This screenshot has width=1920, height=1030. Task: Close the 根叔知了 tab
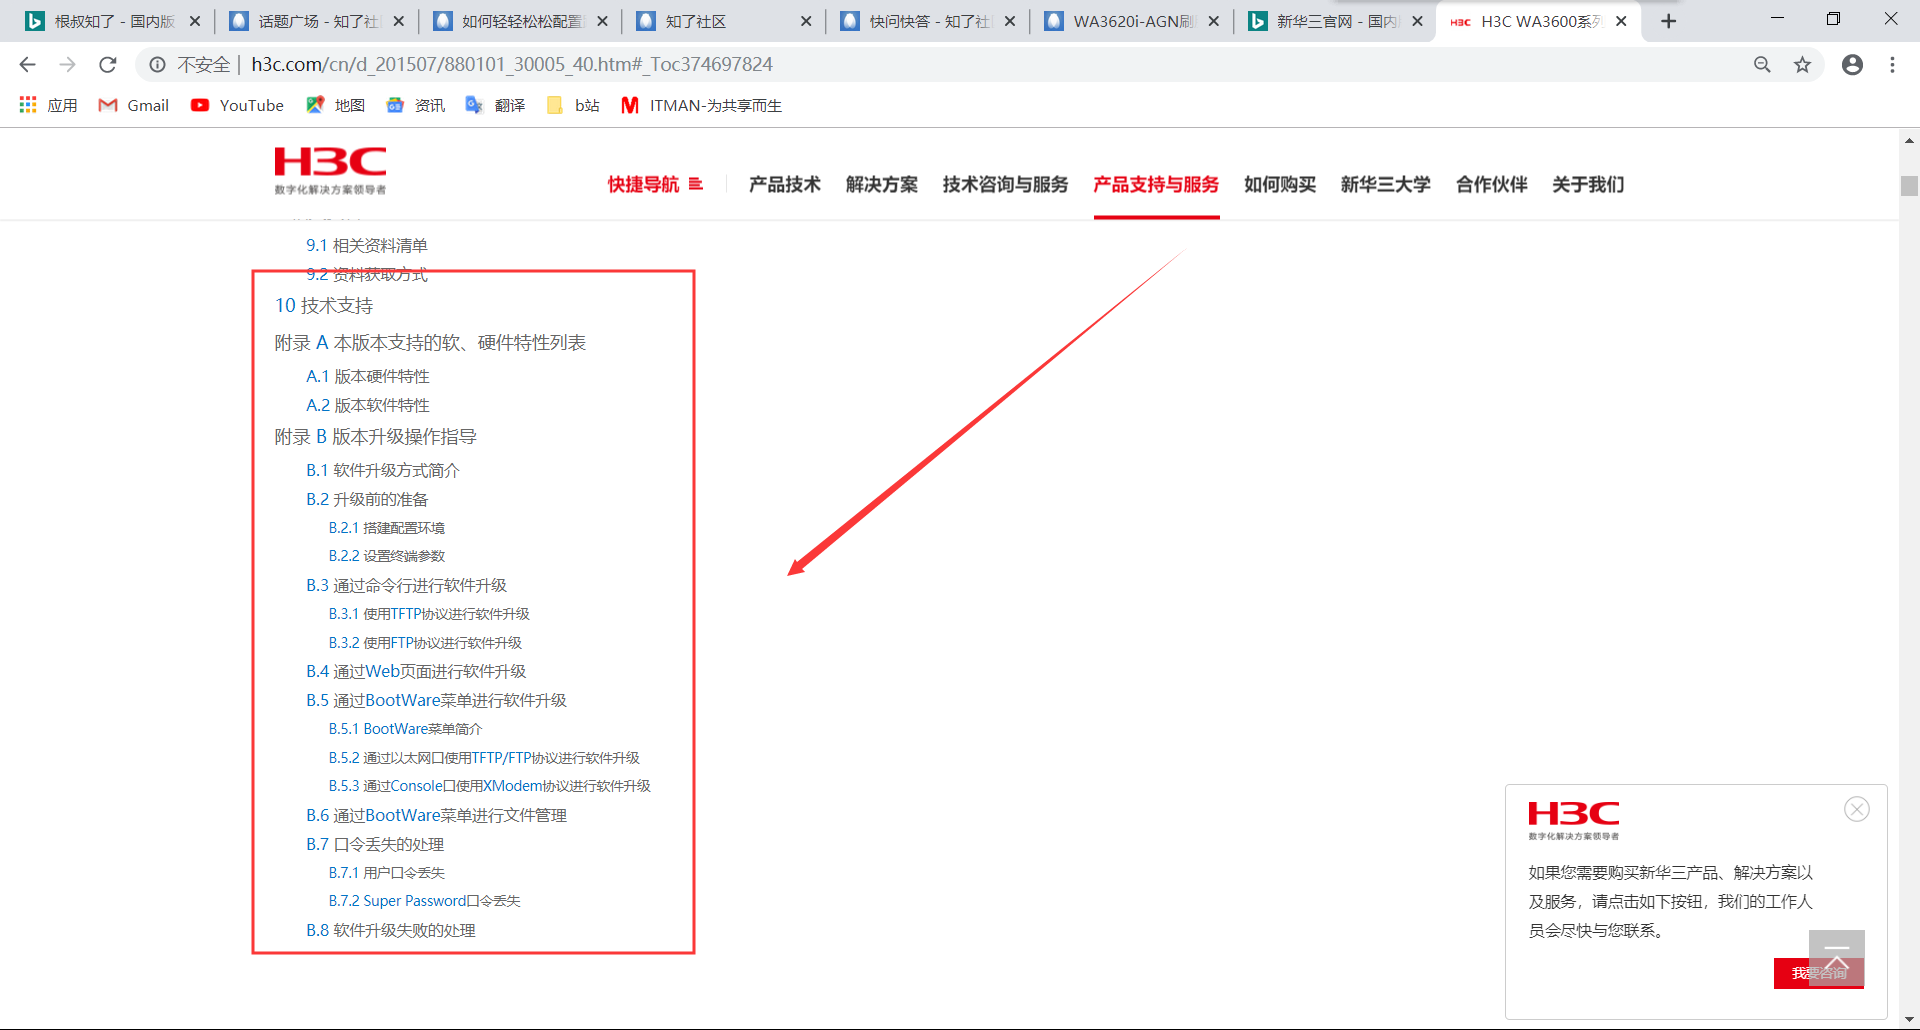pyautogui.click(x=195, y=21)
